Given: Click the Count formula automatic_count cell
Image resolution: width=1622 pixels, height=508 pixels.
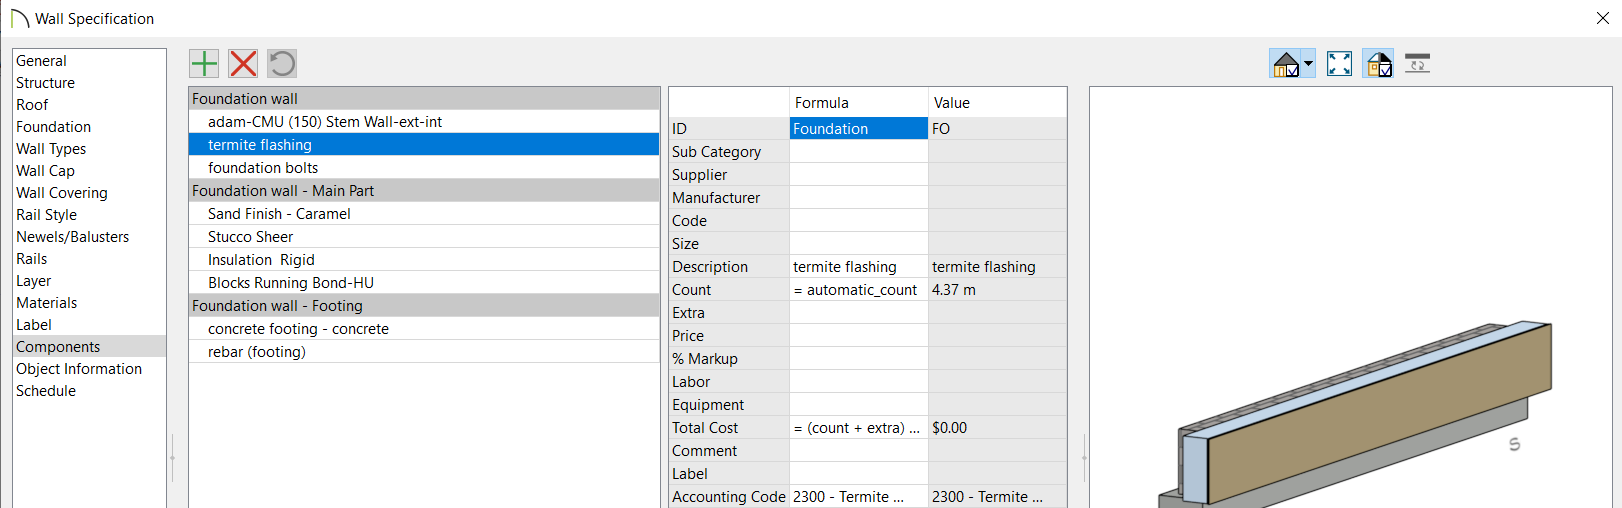Looking at the screenshot, I should click(x=859, y=290).
